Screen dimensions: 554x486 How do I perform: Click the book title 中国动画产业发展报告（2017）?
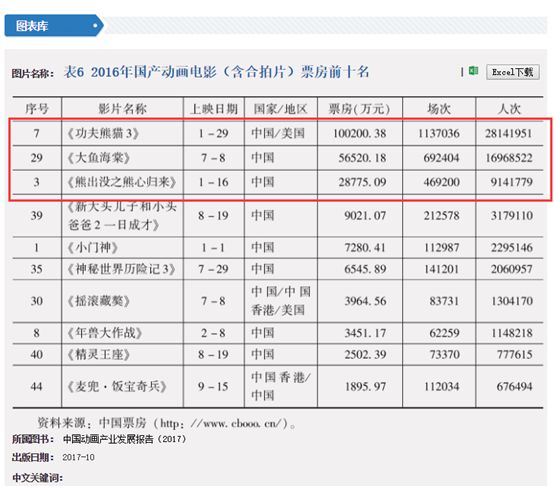pyautogui.click(x=124, y=439)
